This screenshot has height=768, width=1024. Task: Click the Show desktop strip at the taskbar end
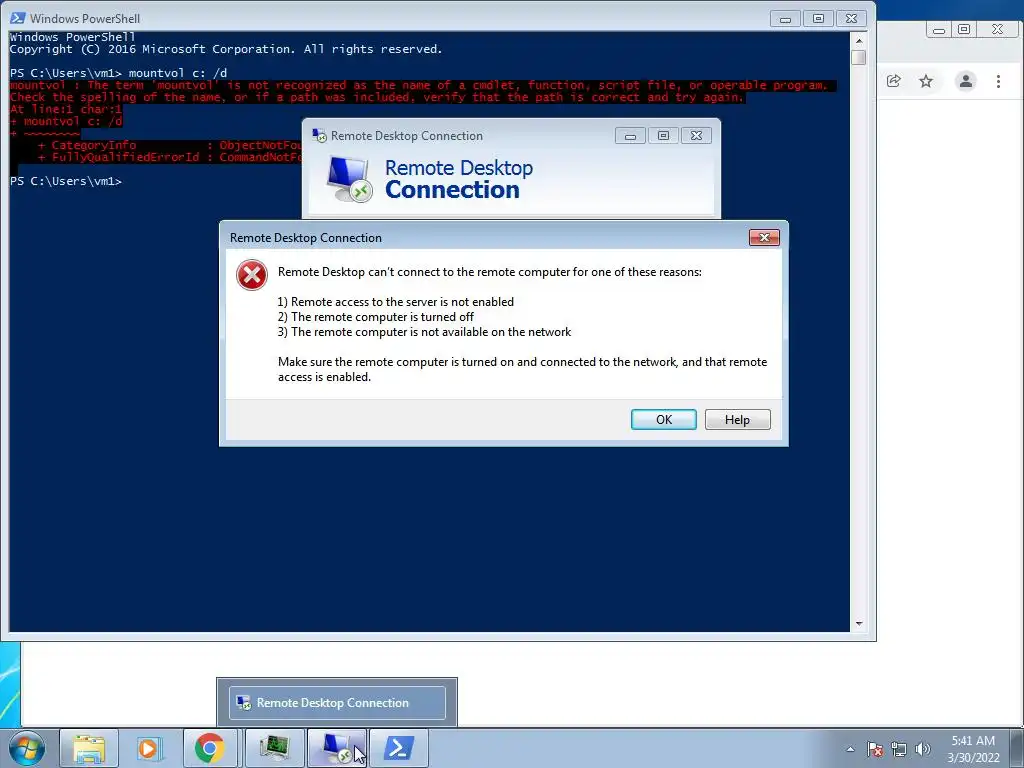tap(1017, 748)
